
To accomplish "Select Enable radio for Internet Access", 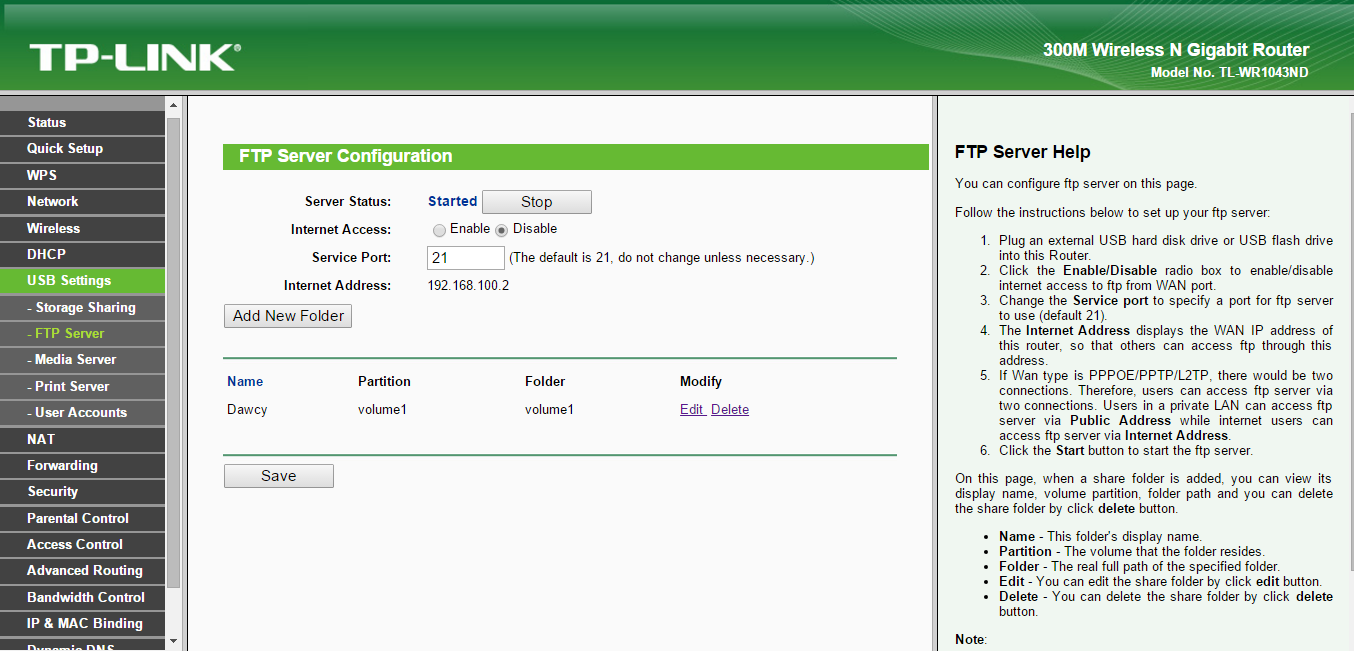I will click(x=439, y=230).
